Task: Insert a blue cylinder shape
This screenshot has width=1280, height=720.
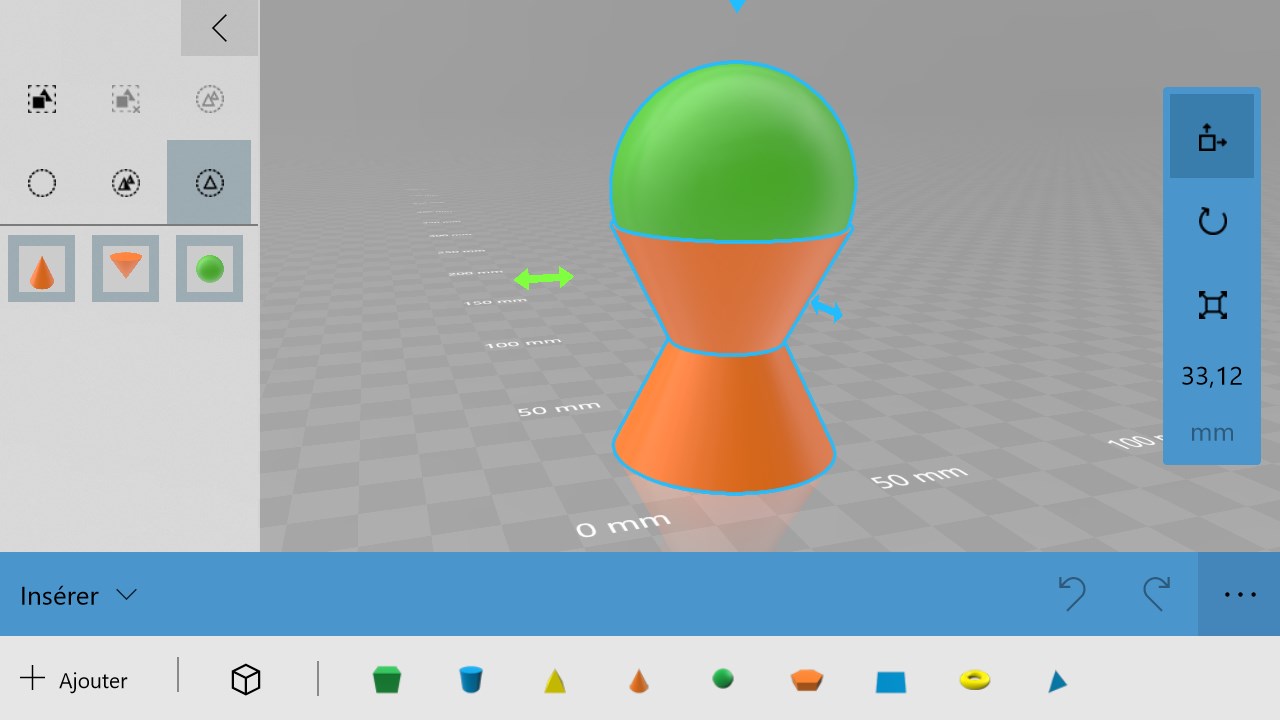Action: click(471, 680)
